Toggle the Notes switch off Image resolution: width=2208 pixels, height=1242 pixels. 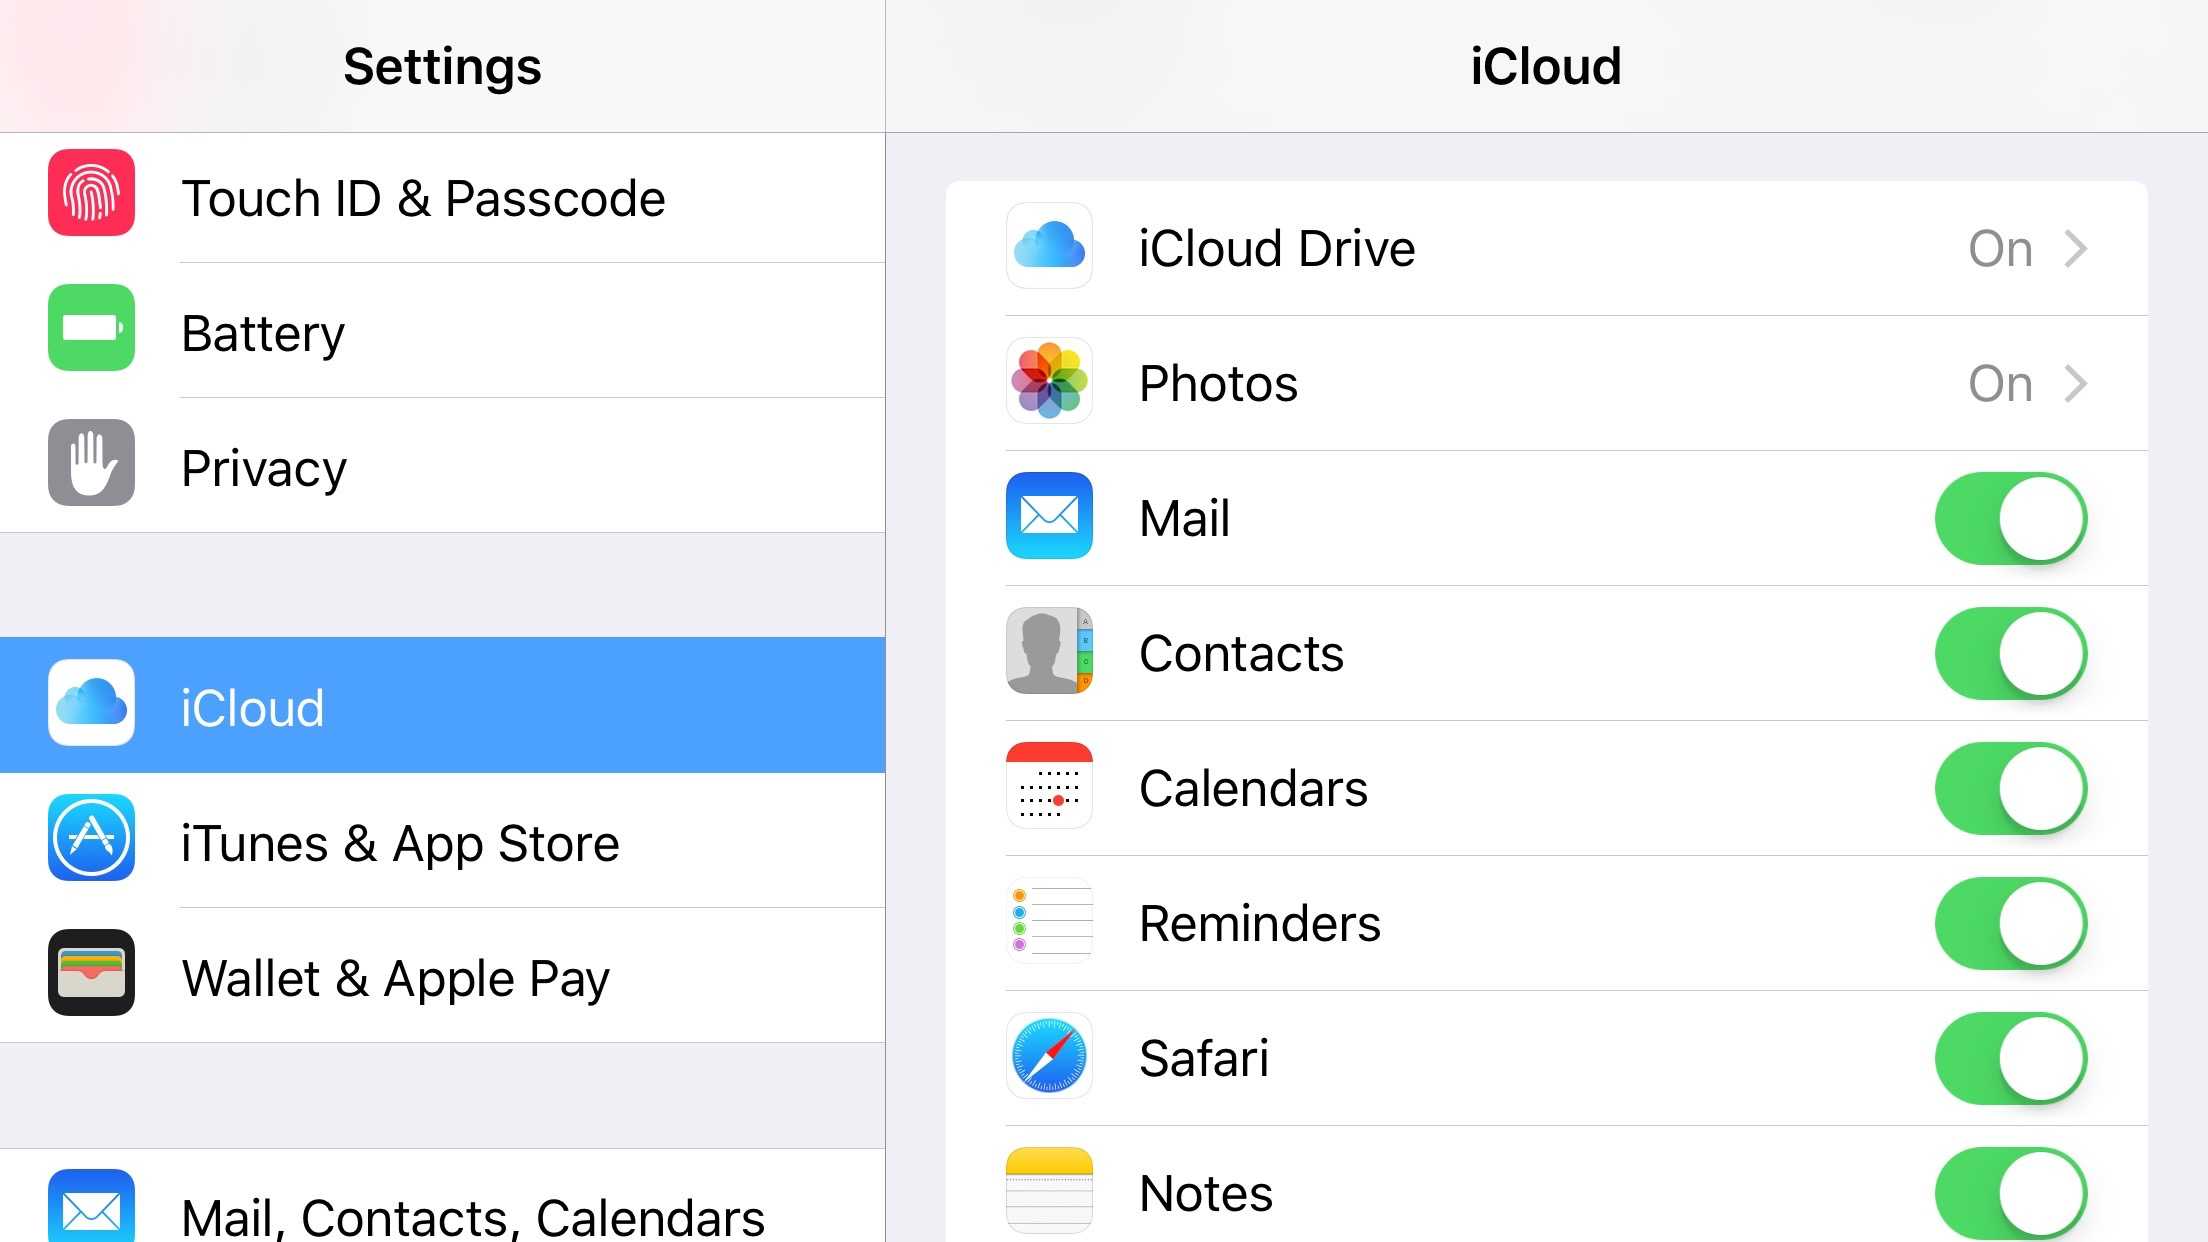pyautogui.click(x=2010, y=1193)
